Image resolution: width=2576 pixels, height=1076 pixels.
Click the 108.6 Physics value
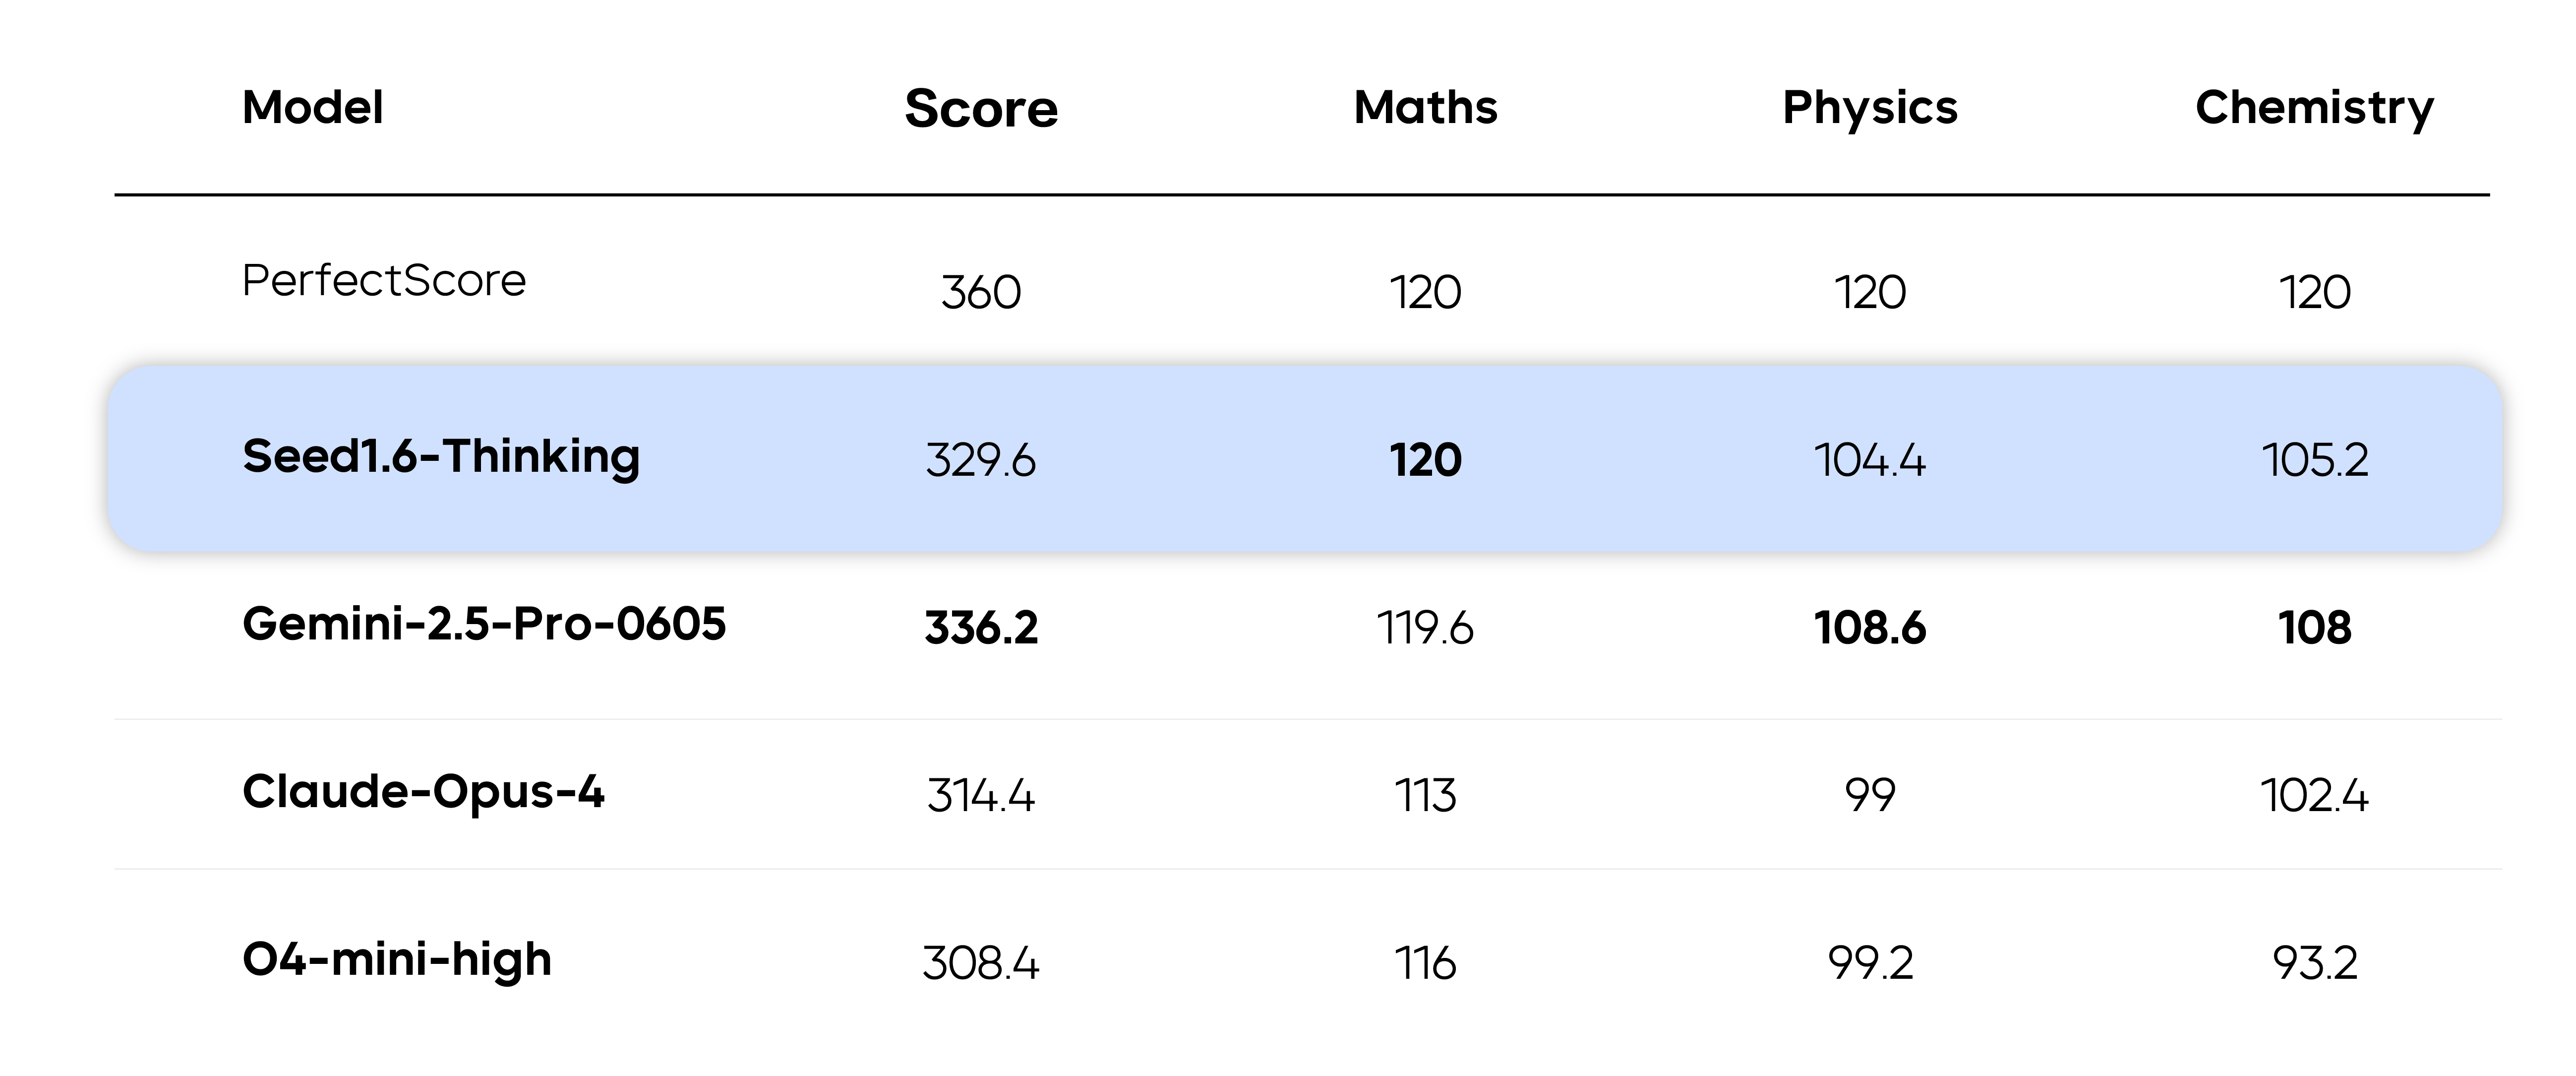click(1870, 628)
